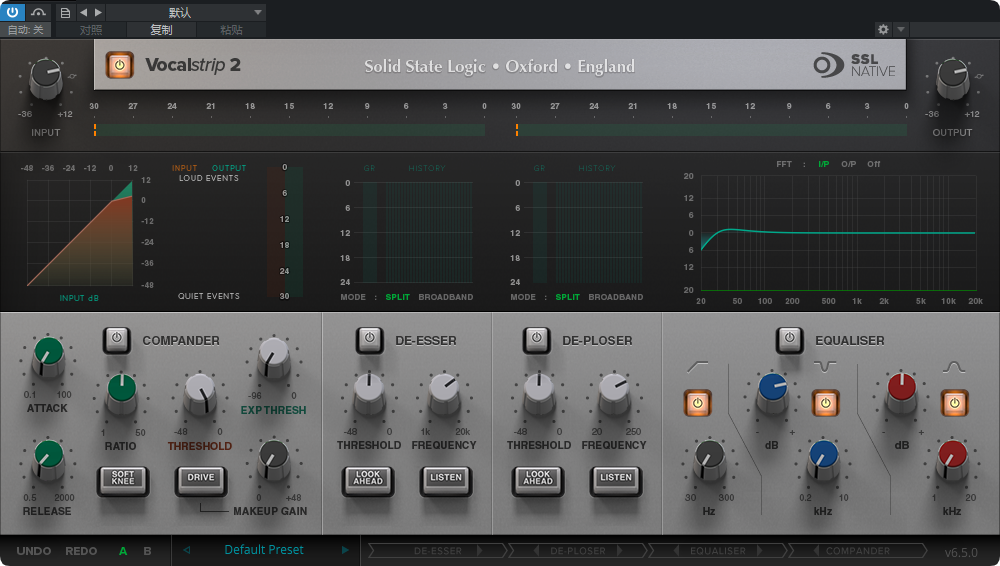Image resolution: width=1000 pixels, height=566 pixels.
Task: Click UNDO in the bottom bar
Action: [x=34, y=551]
